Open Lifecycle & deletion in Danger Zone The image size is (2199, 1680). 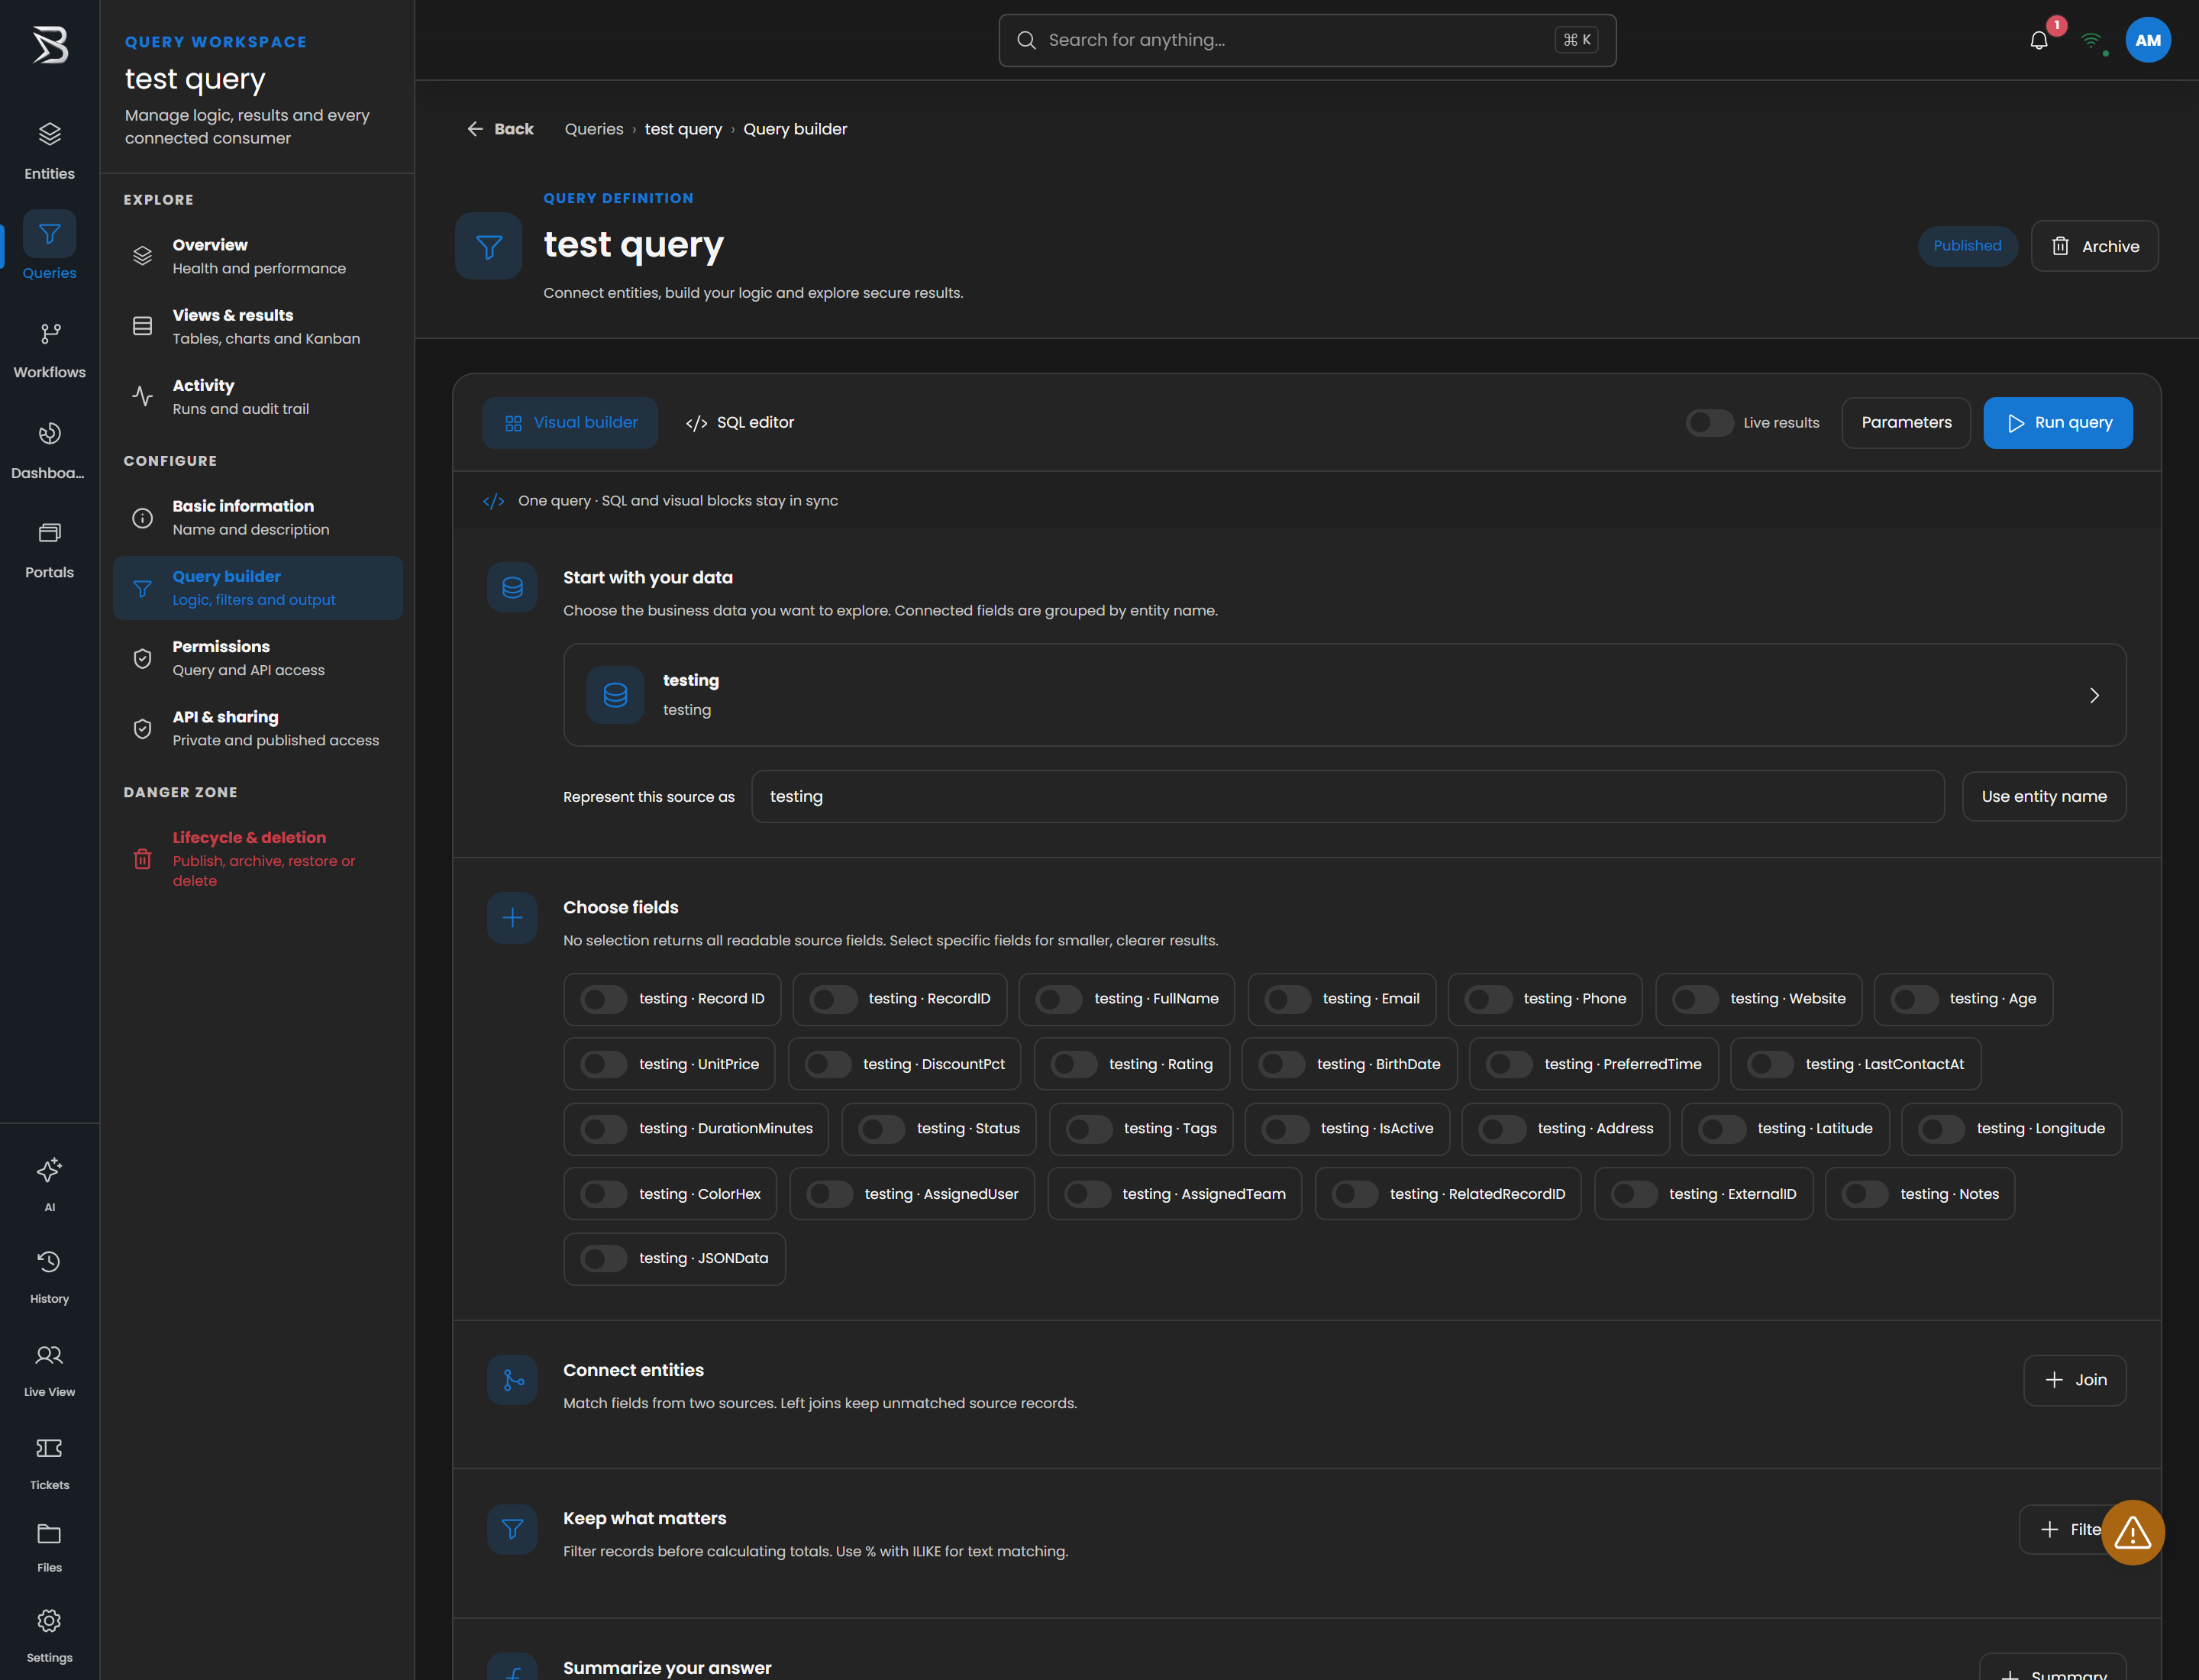[257, 858]
